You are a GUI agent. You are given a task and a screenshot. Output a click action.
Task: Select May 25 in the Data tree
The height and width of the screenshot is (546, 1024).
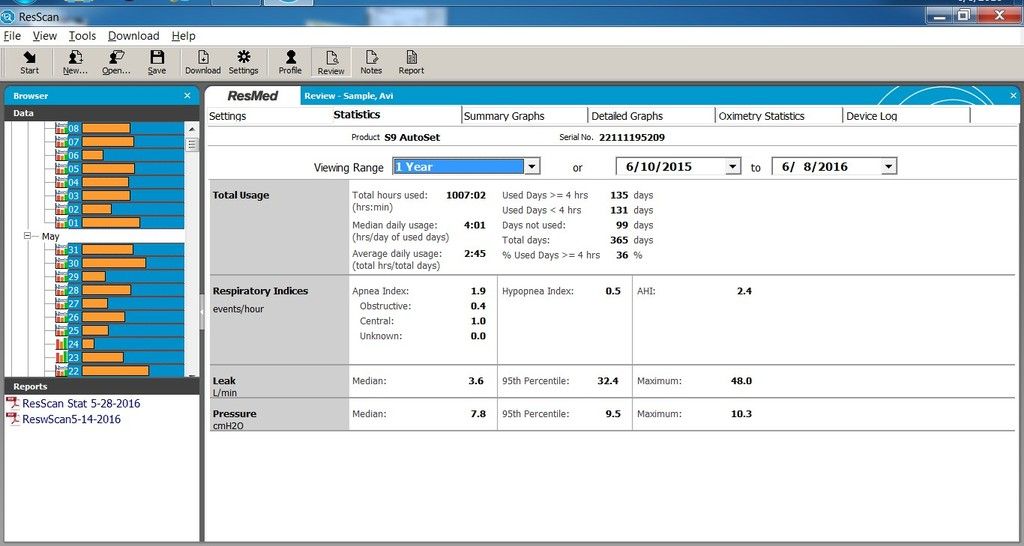[x=120, y=330]
